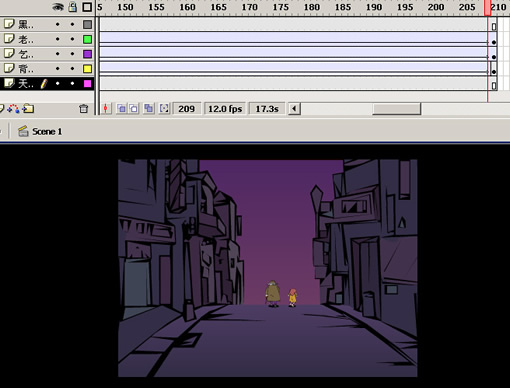Hide the 老.. layer using its eye-column dot
Viewport: 510px width, 388px height.
[x=58, y=39]
